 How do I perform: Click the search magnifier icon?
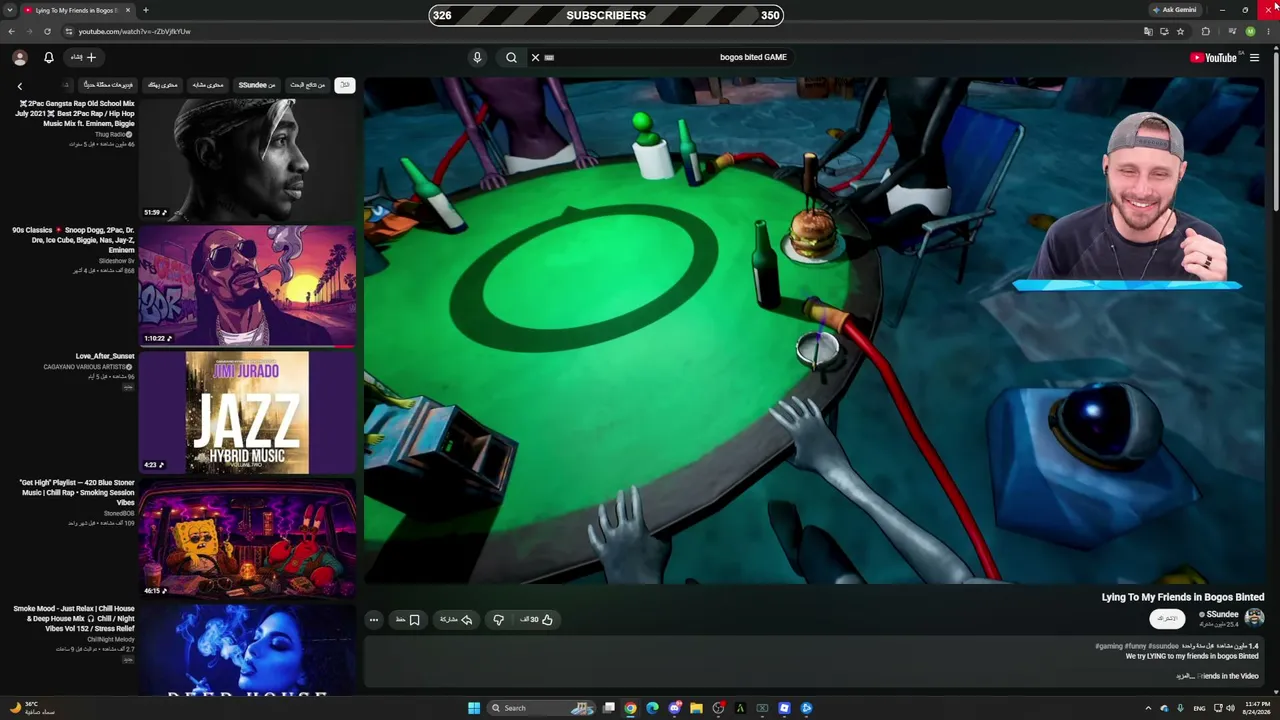[511, 57]
